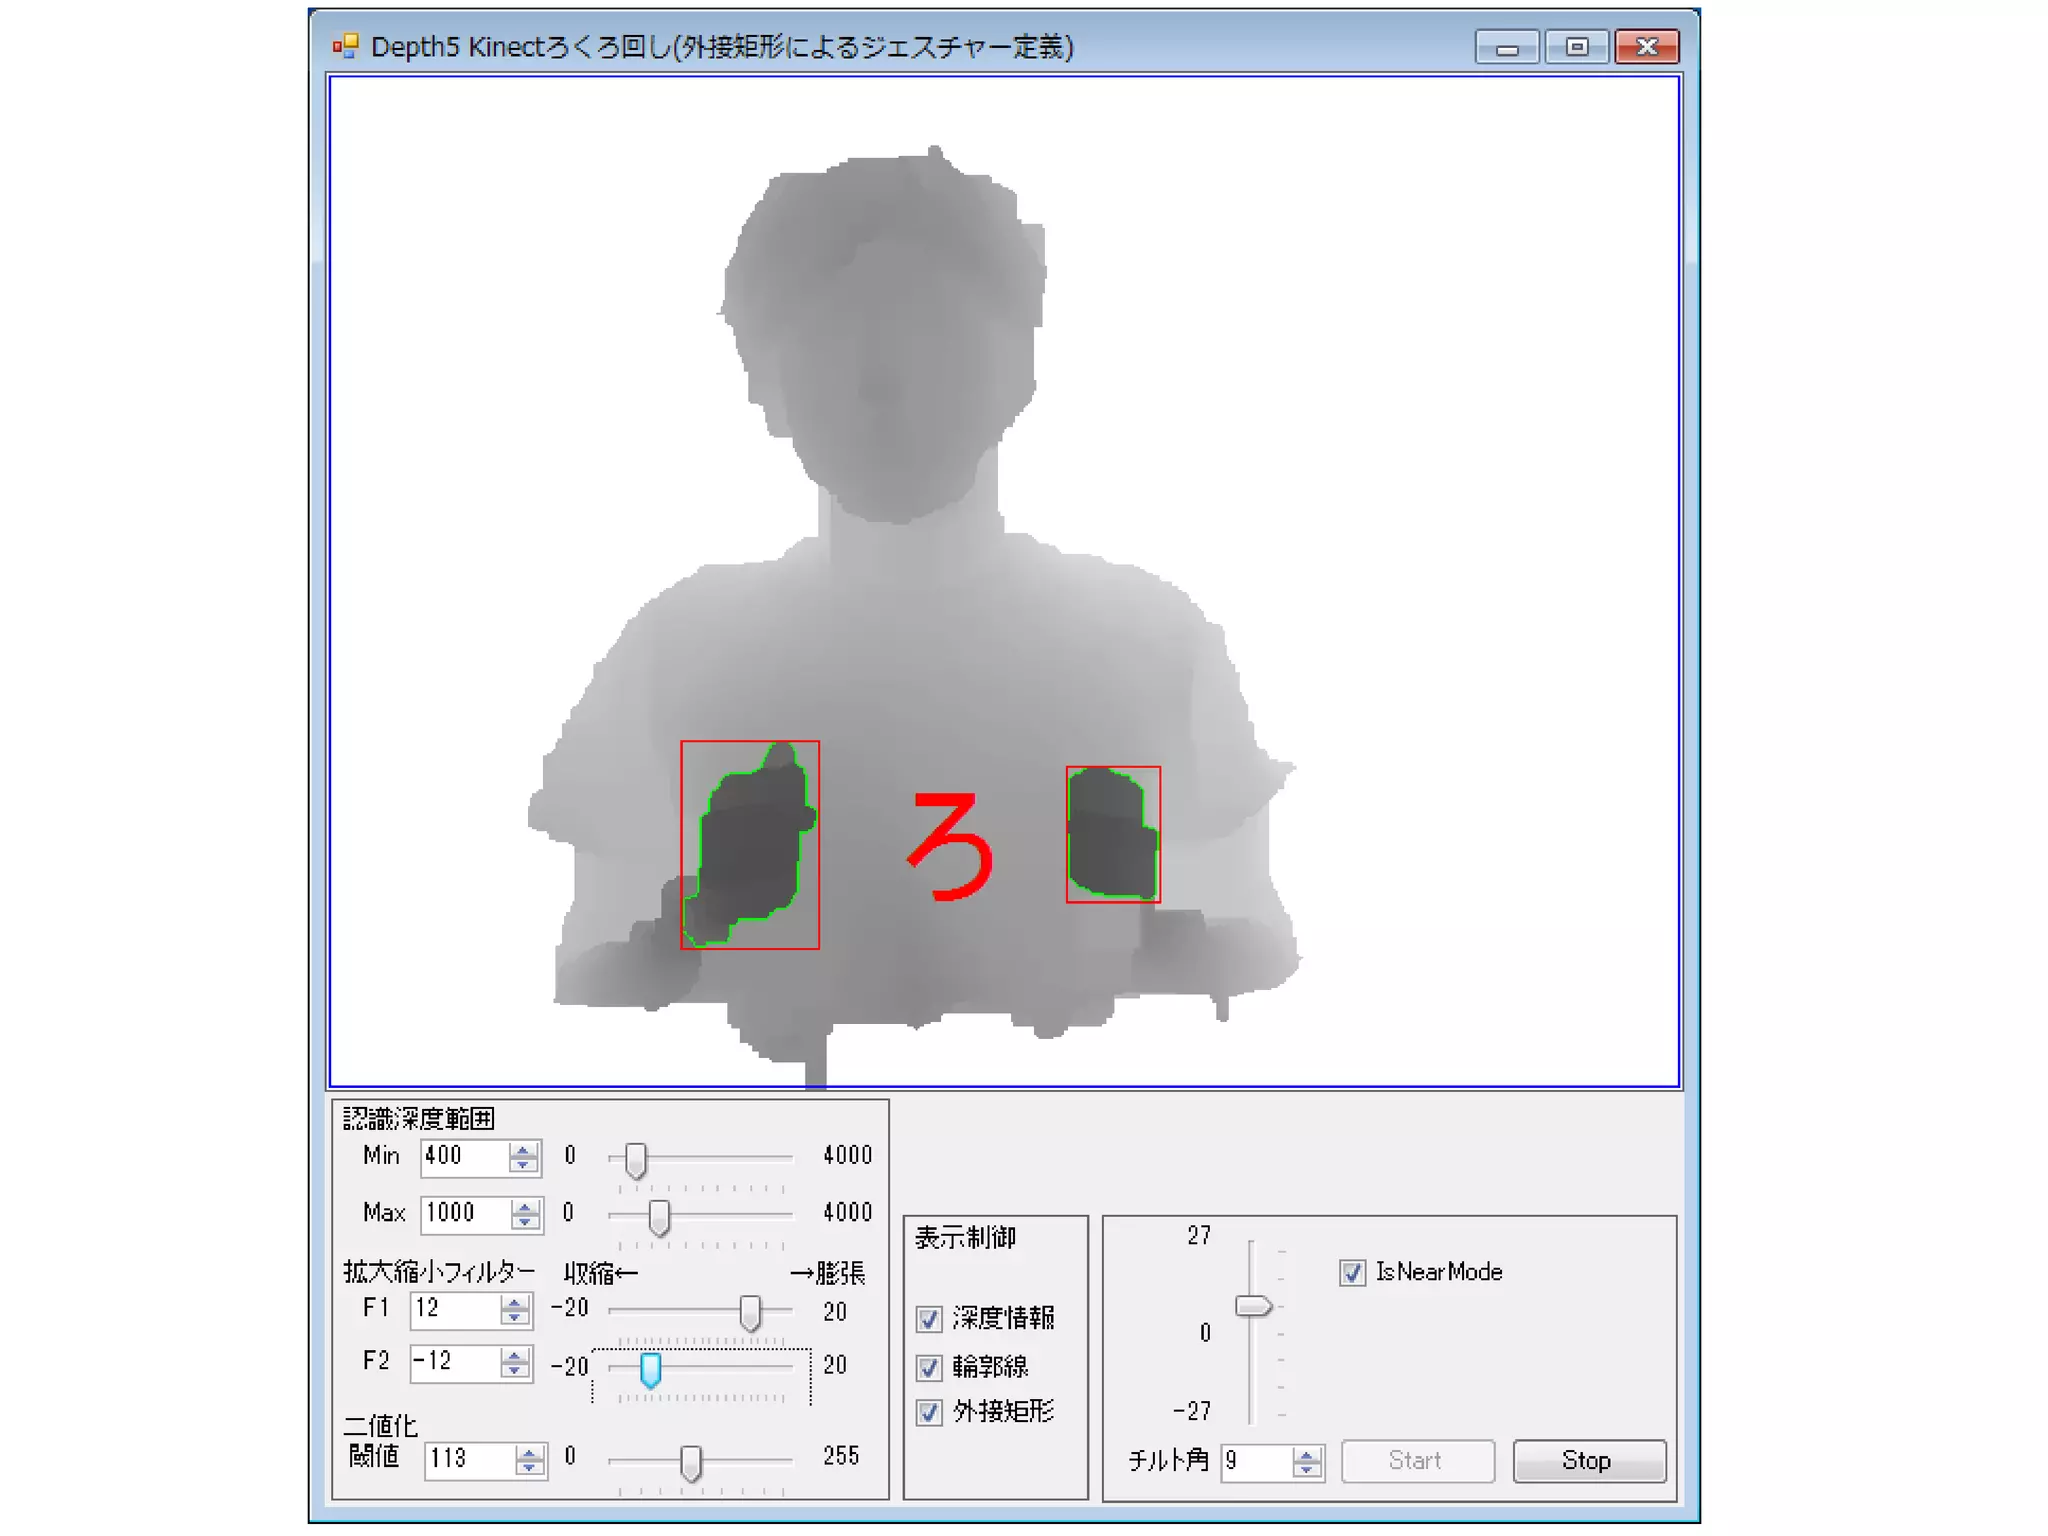Viewport: 2048px width, 1536px height.
Task: Decrease the F2 filter value spinner
Action: click(514, 1370)
